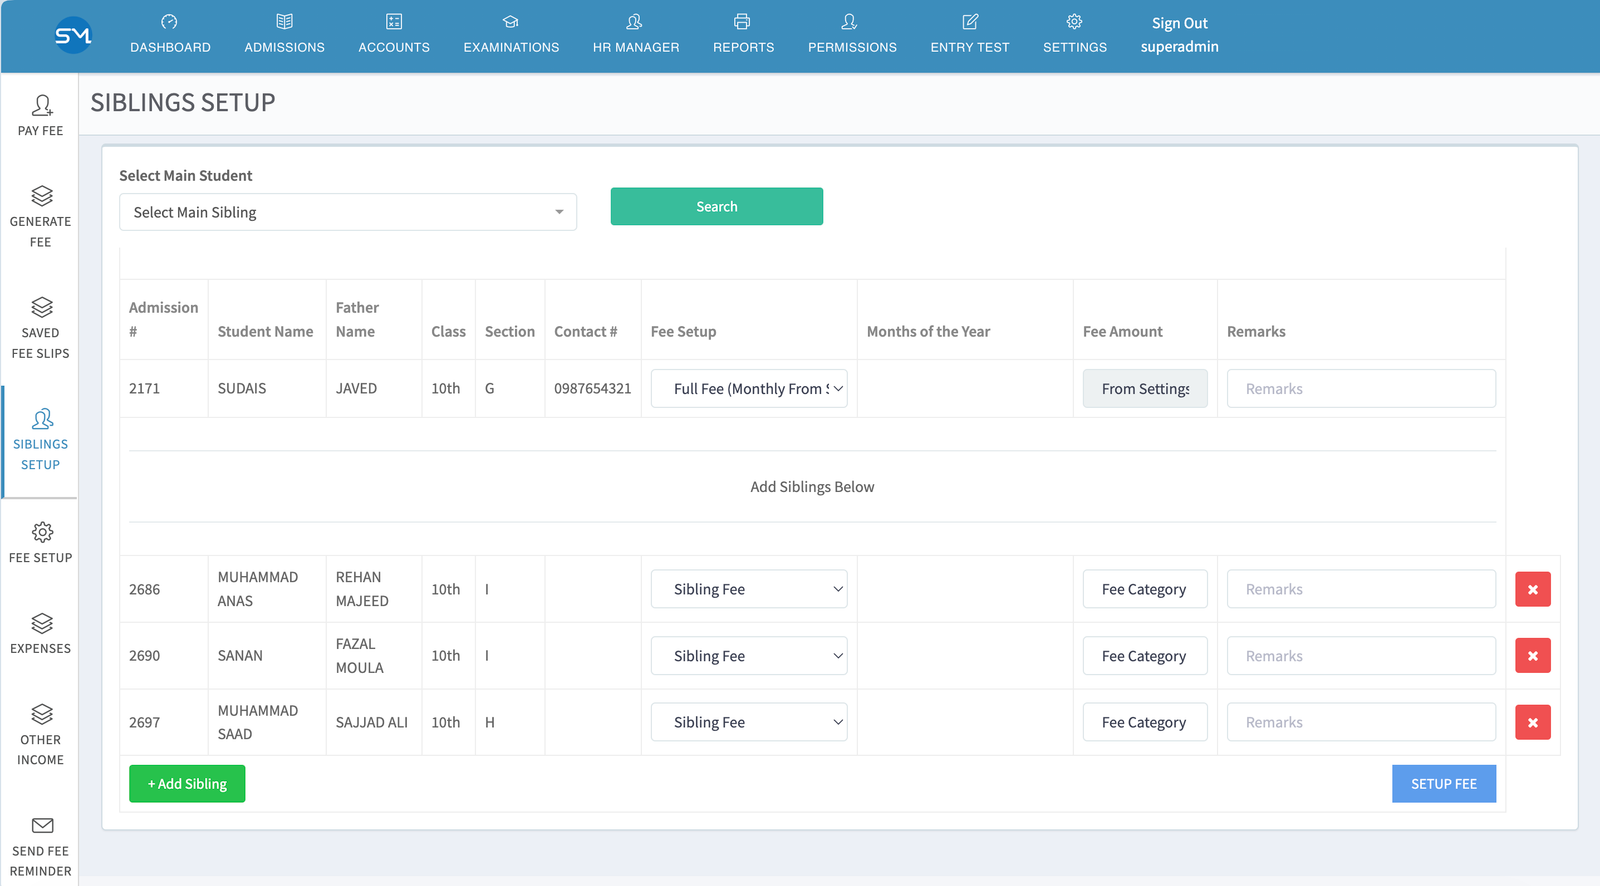Viewport: 1600px width, 886px height.
Task: Open Generate Fee sidebar icon
Action: 42,196
